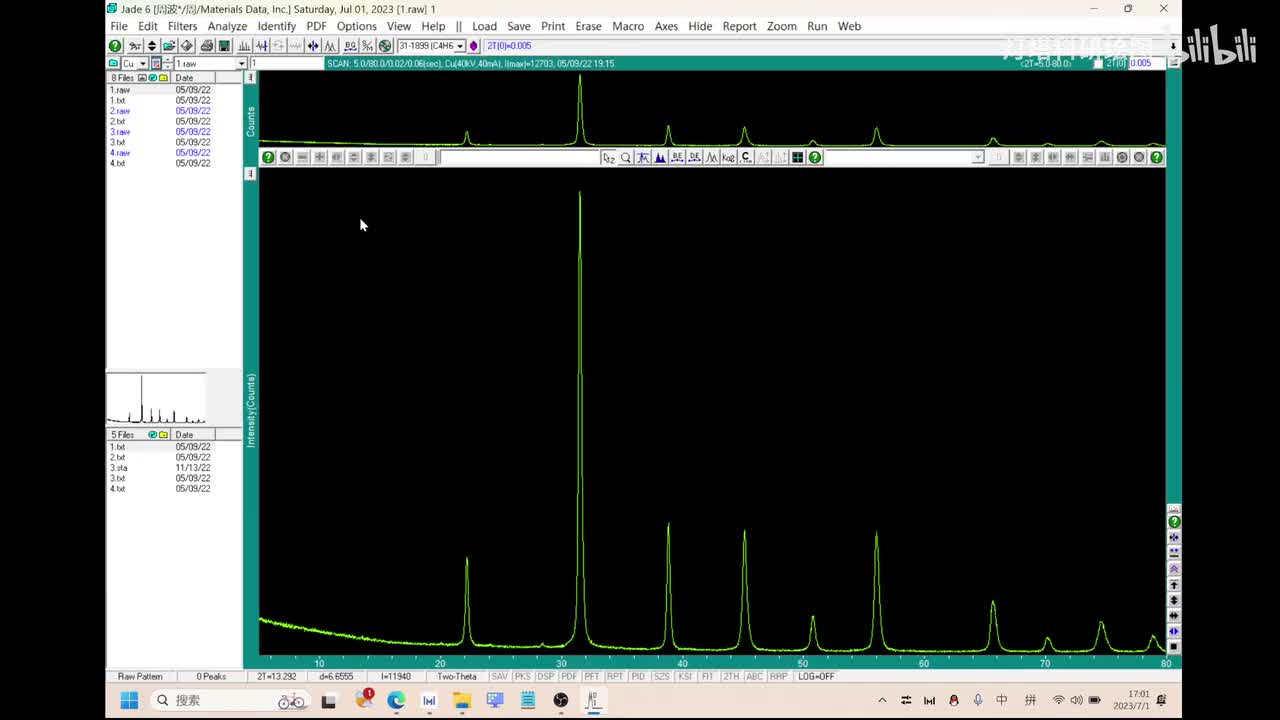Toggle the Two-Theta axis unit
This screenshot has width=1280, height=720.
coord(457,677)
